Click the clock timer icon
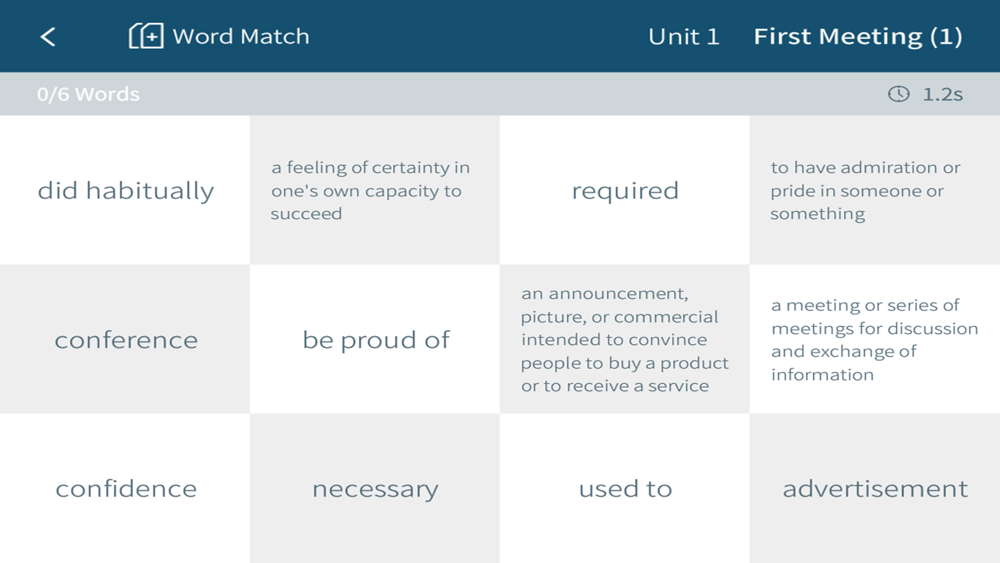 [x=899, y=94]
